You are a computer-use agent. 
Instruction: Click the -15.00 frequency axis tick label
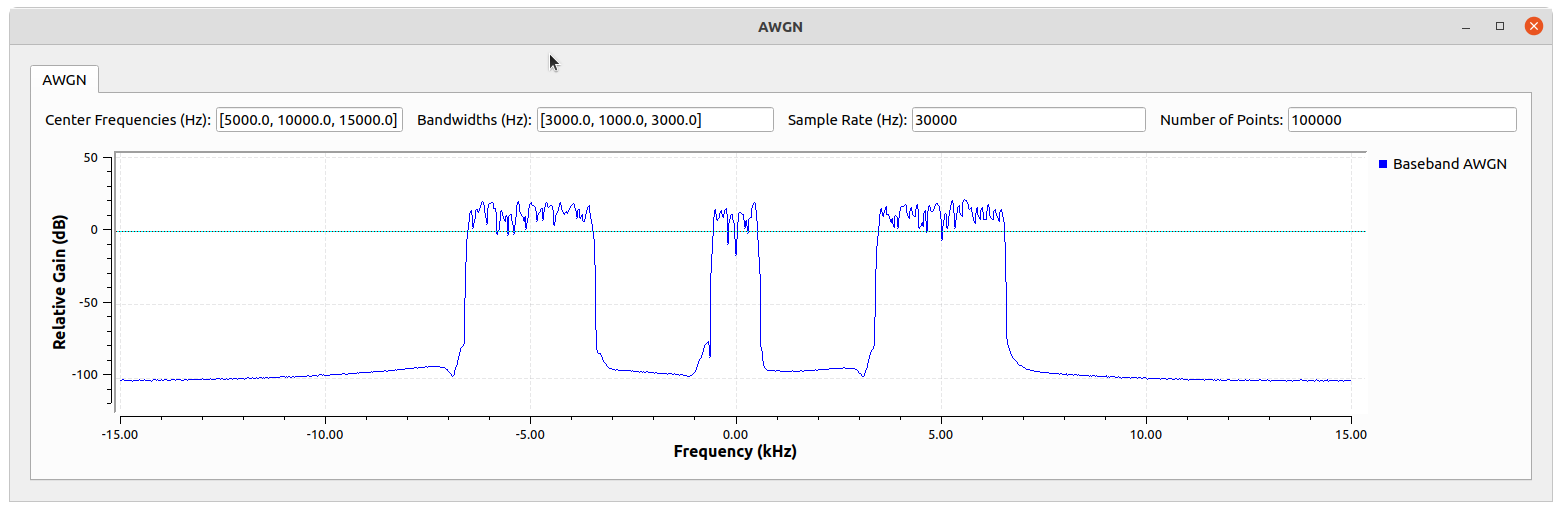[119, 434]
